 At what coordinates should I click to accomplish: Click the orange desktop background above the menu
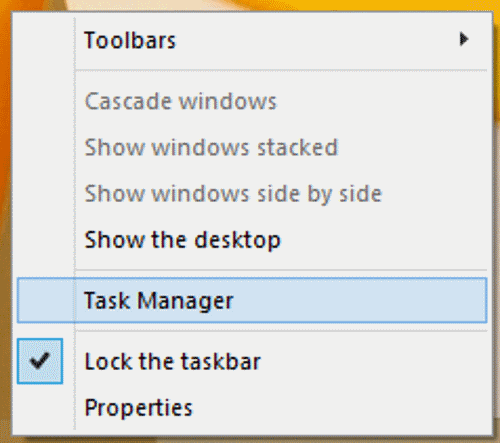250,5
